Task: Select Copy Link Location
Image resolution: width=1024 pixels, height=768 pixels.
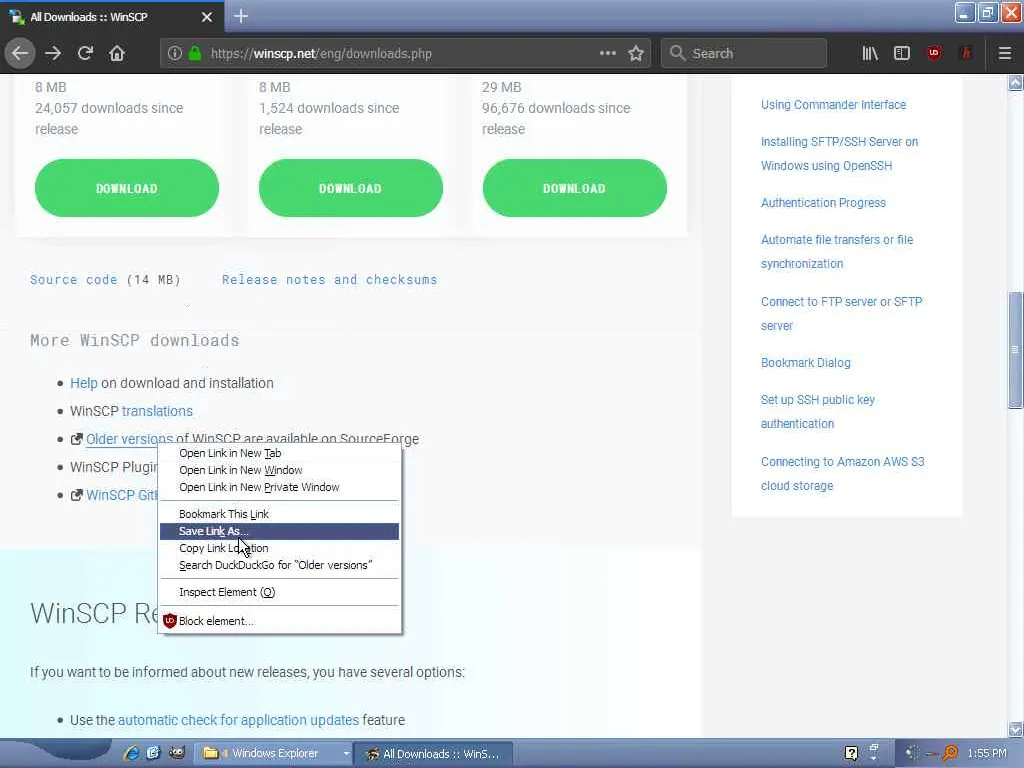Action: pos(279,548)
